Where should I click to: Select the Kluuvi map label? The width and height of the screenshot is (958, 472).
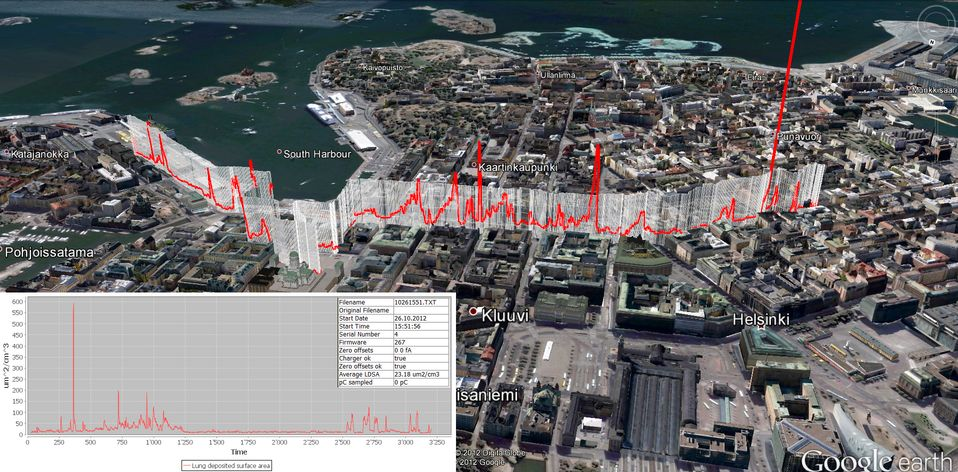[x=506, y=316]
